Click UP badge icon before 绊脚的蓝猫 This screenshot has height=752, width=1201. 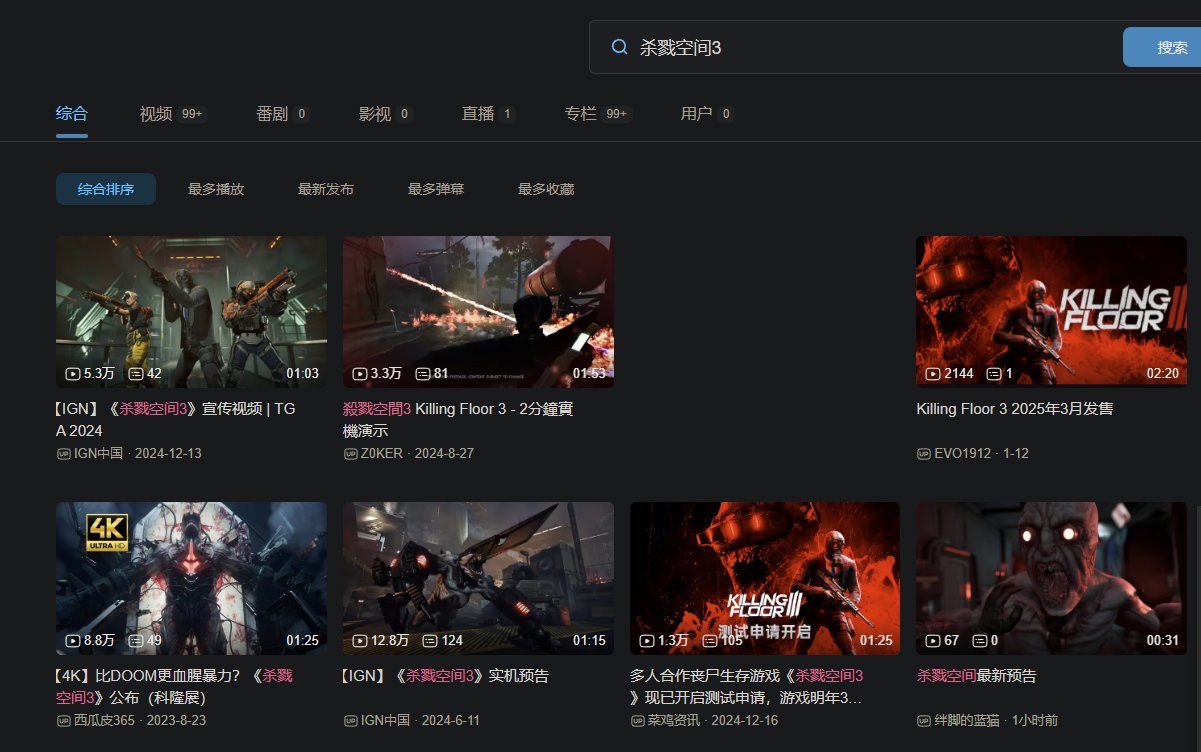(x=924, y=721)
